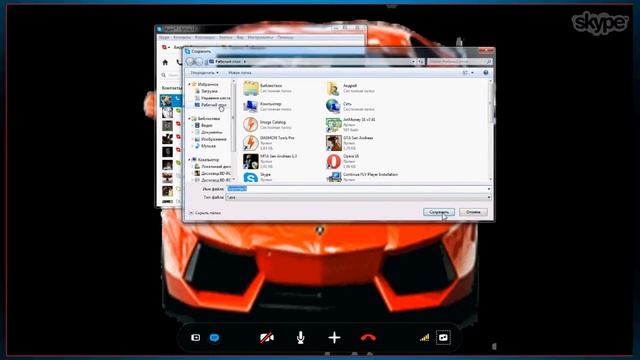This screenshot has height=360, width=640.
Task: Collapse the Избранное favorites tree node
Action: click(190, 84)
